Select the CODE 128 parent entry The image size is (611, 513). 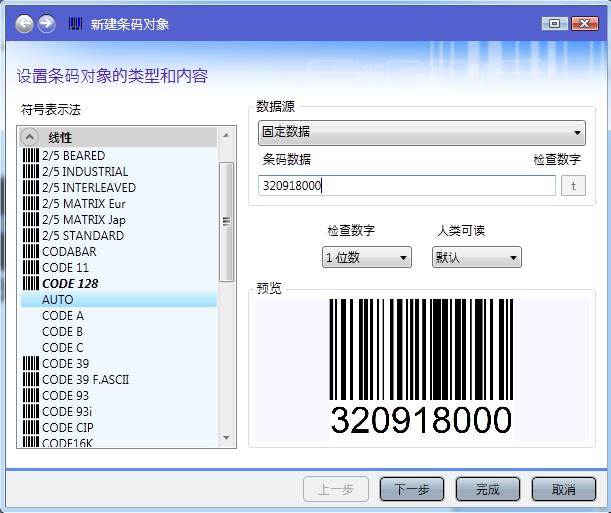(x=119, y=283)
